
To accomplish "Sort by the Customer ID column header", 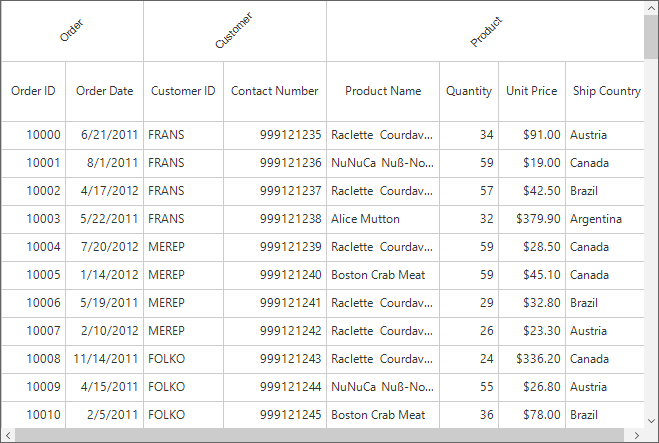I will tap(183, 91).
